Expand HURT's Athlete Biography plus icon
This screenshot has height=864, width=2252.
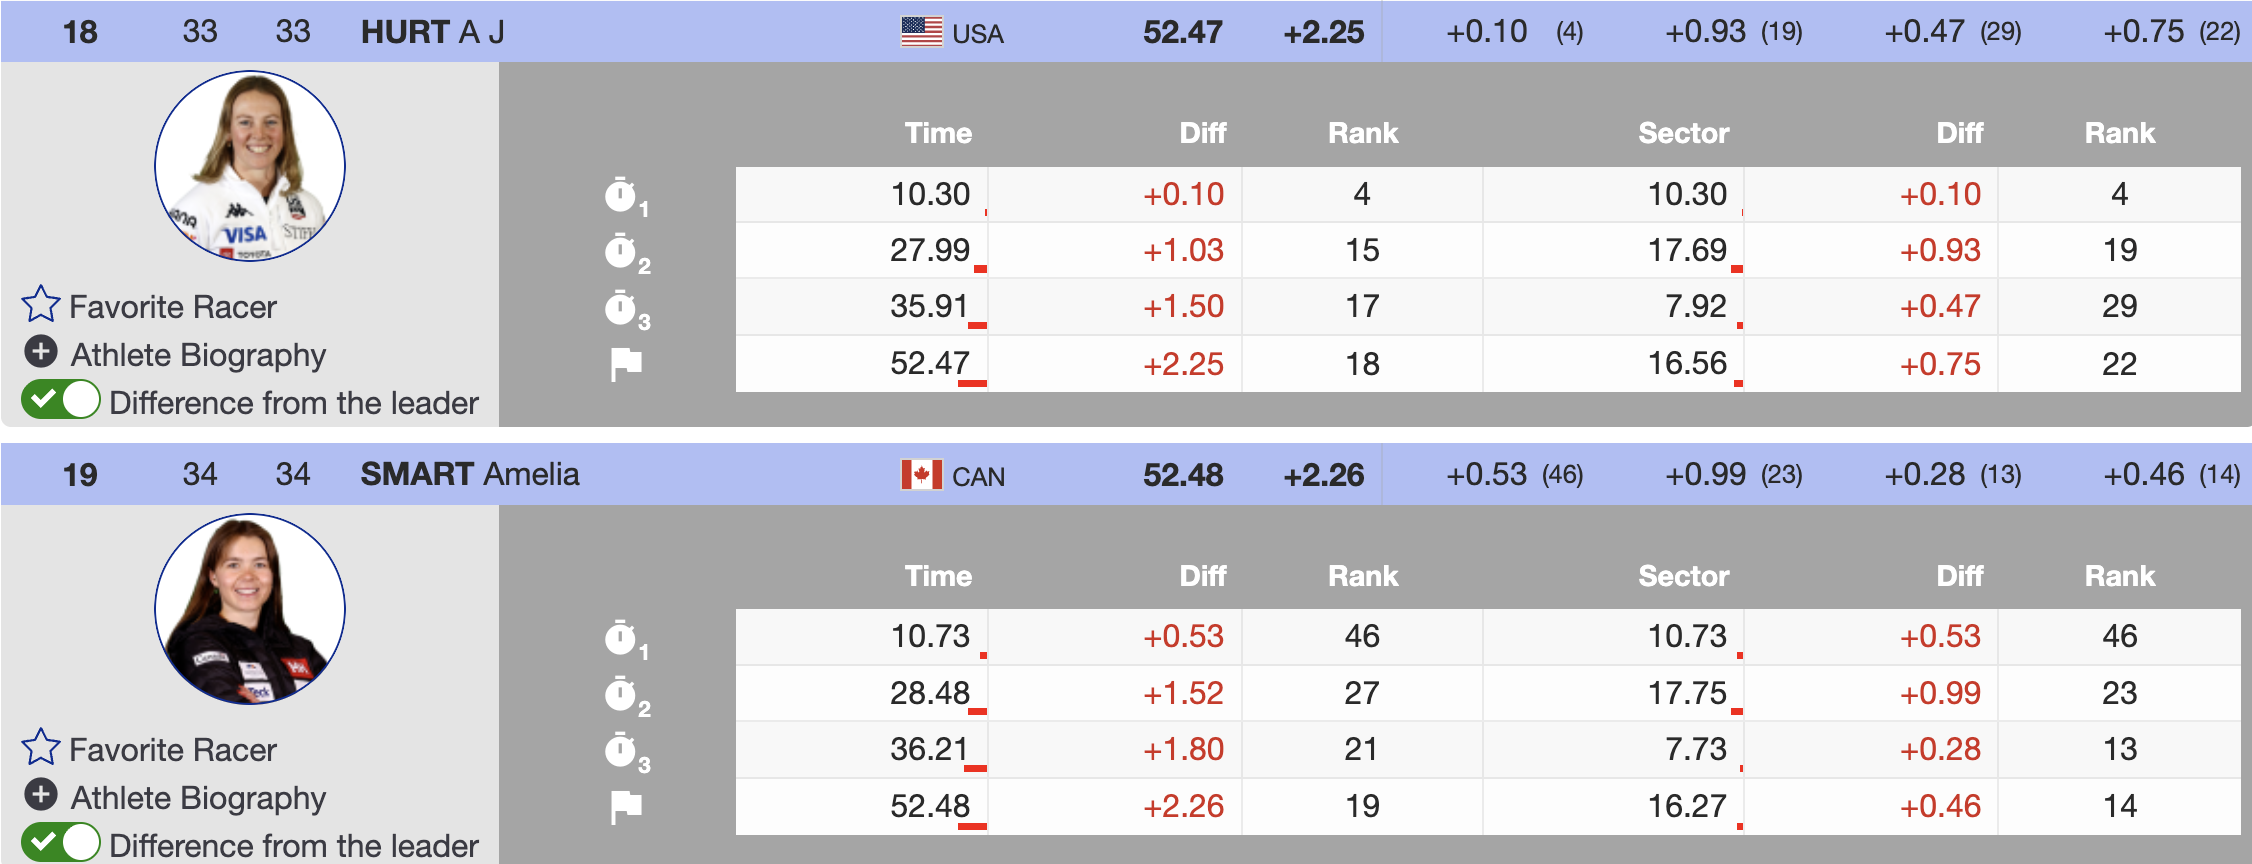pyautogui.click(x=41, y=352)
